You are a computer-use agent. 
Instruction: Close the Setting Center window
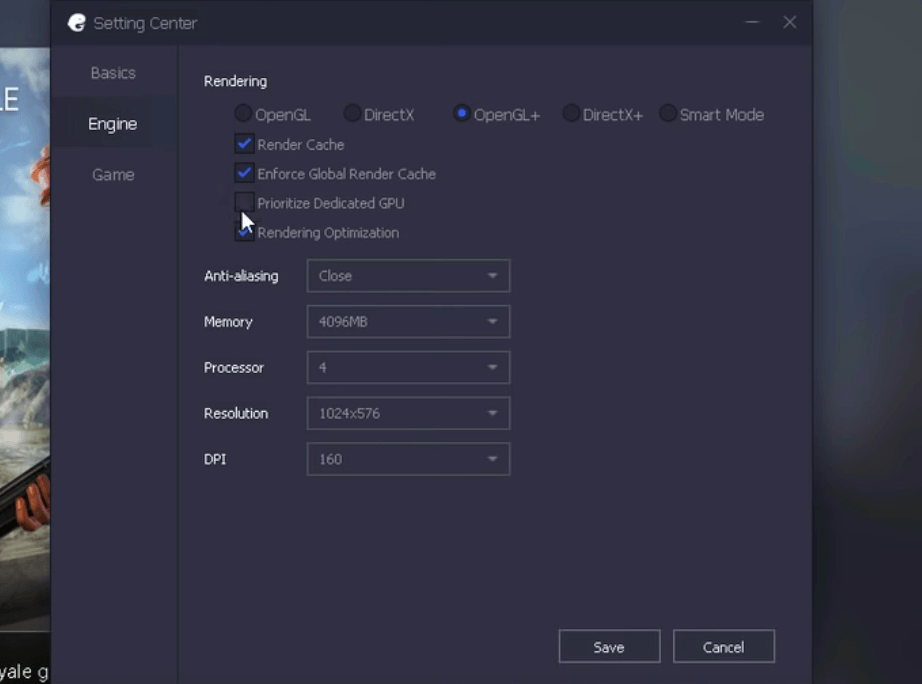point(790,22)
